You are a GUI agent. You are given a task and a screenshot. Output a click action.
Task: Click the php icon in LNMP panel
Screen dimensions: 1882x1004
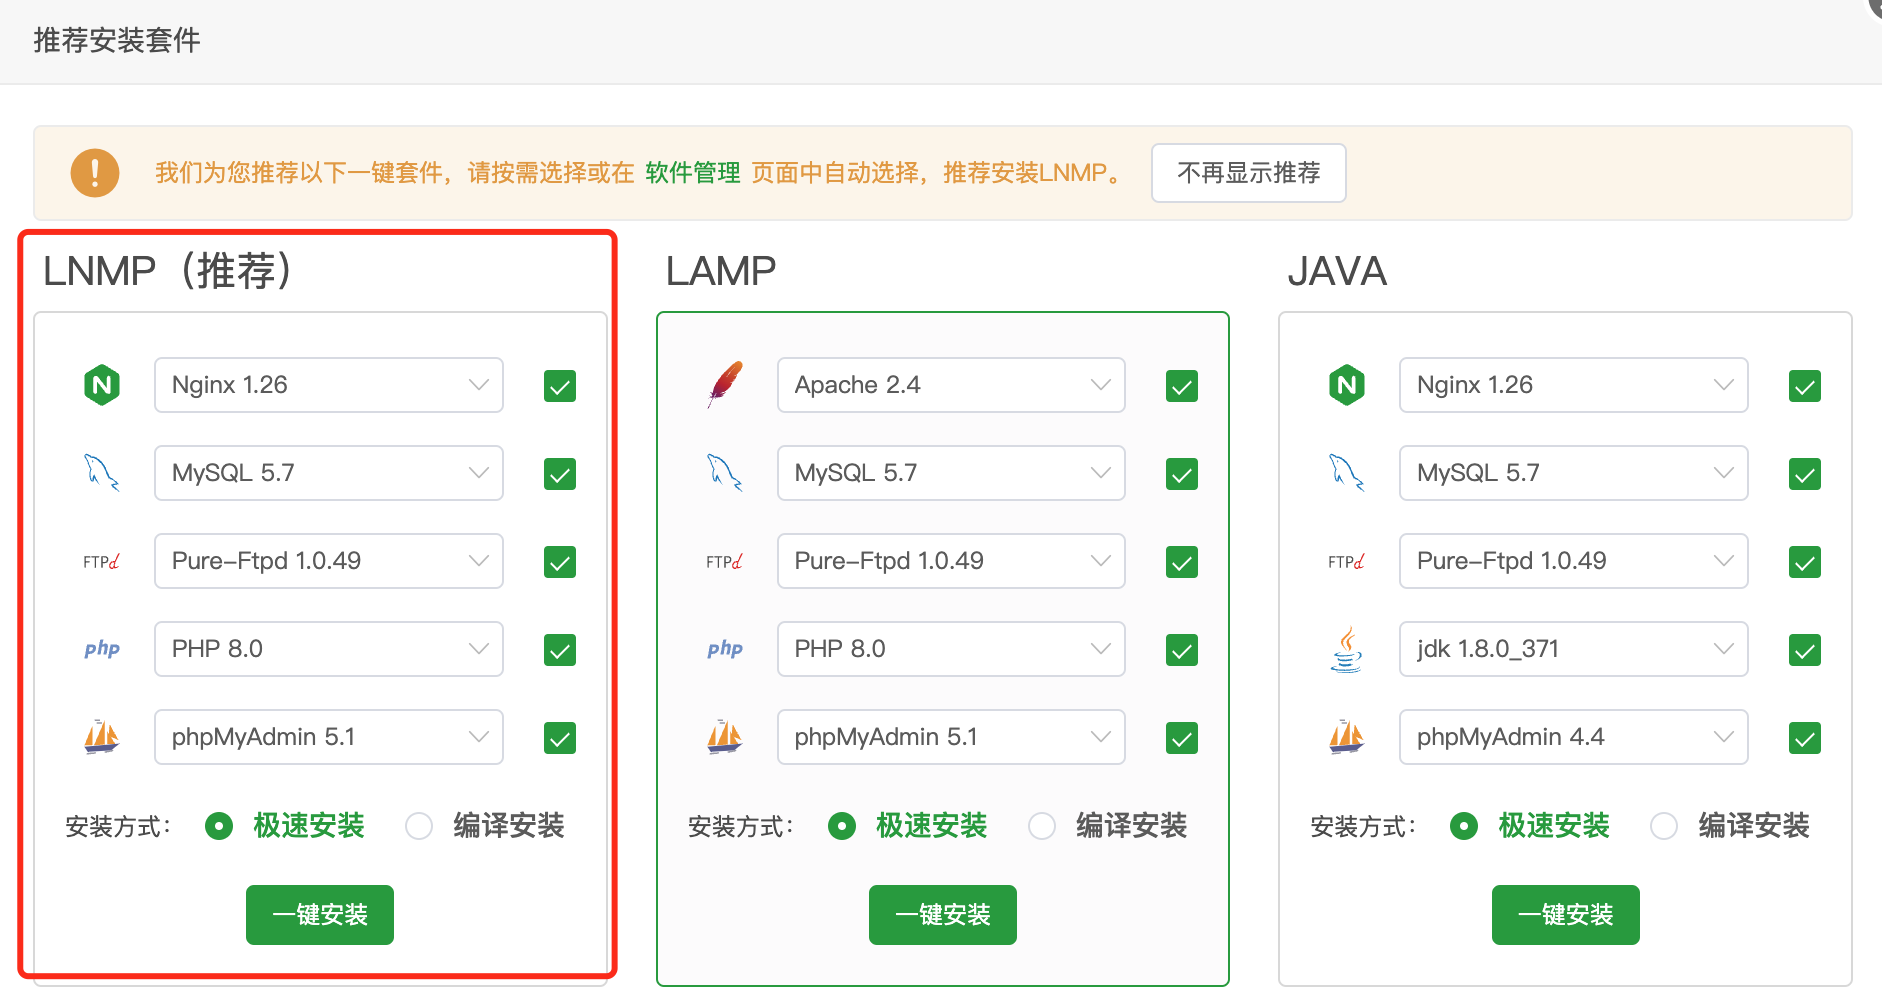pos(102,649)
